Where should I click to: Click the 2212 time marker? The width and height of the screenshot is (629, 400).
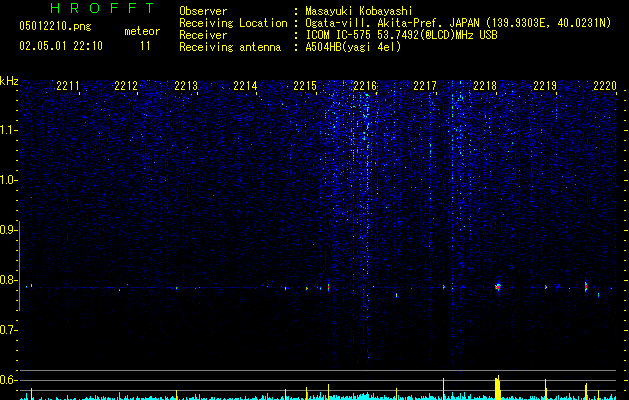tap(126, 85)
